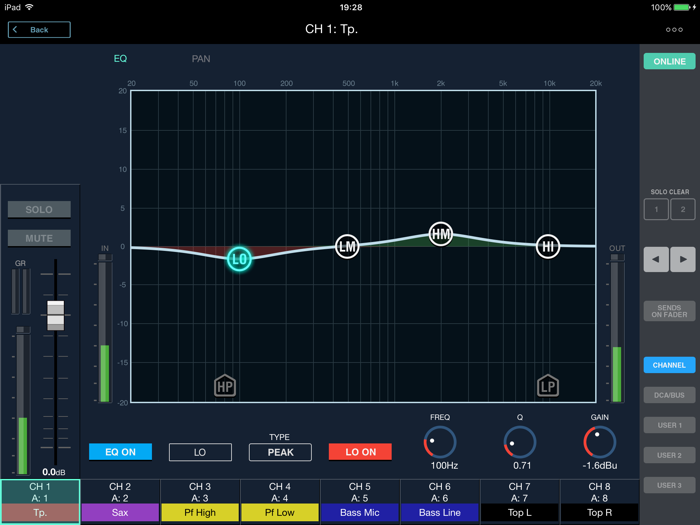Viewport: 700px width, 525px height.
Task: Select the HM band node on EQ graph
Action: (x=441, y=234)
